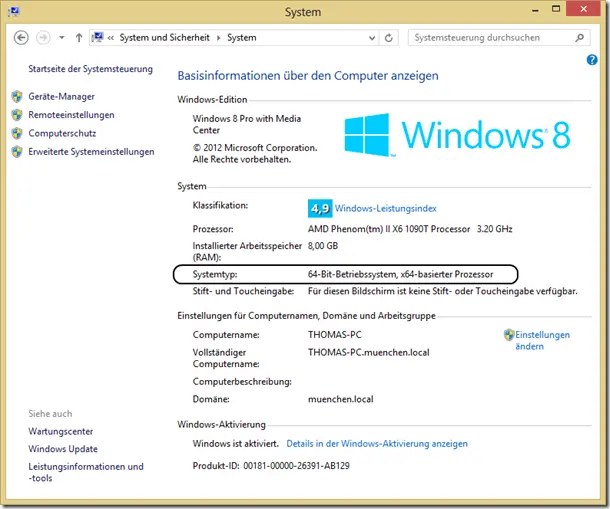The height and width of the screenshot is (509, 610).
Task: Open the recent locations dropdown arrow
Action: pos(62,38)
